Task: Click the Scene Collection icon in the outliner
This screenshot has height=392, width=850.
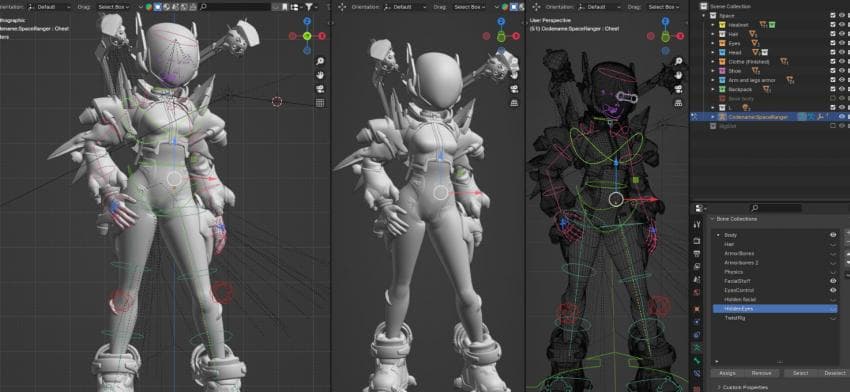Action: coord(705,6)
